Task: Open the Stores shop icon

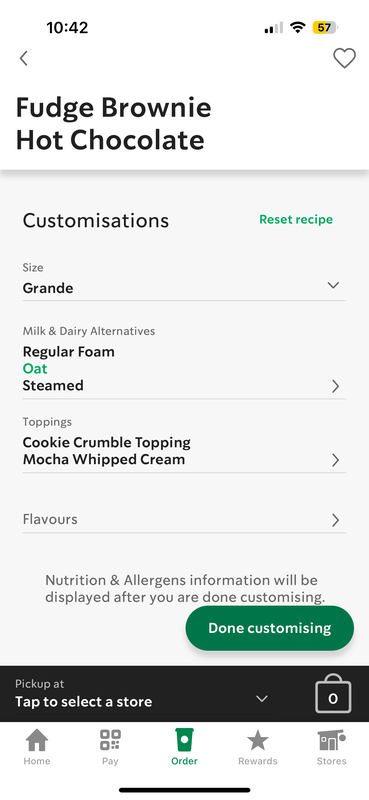Action: pyautogui.click(x=331, y=740)
